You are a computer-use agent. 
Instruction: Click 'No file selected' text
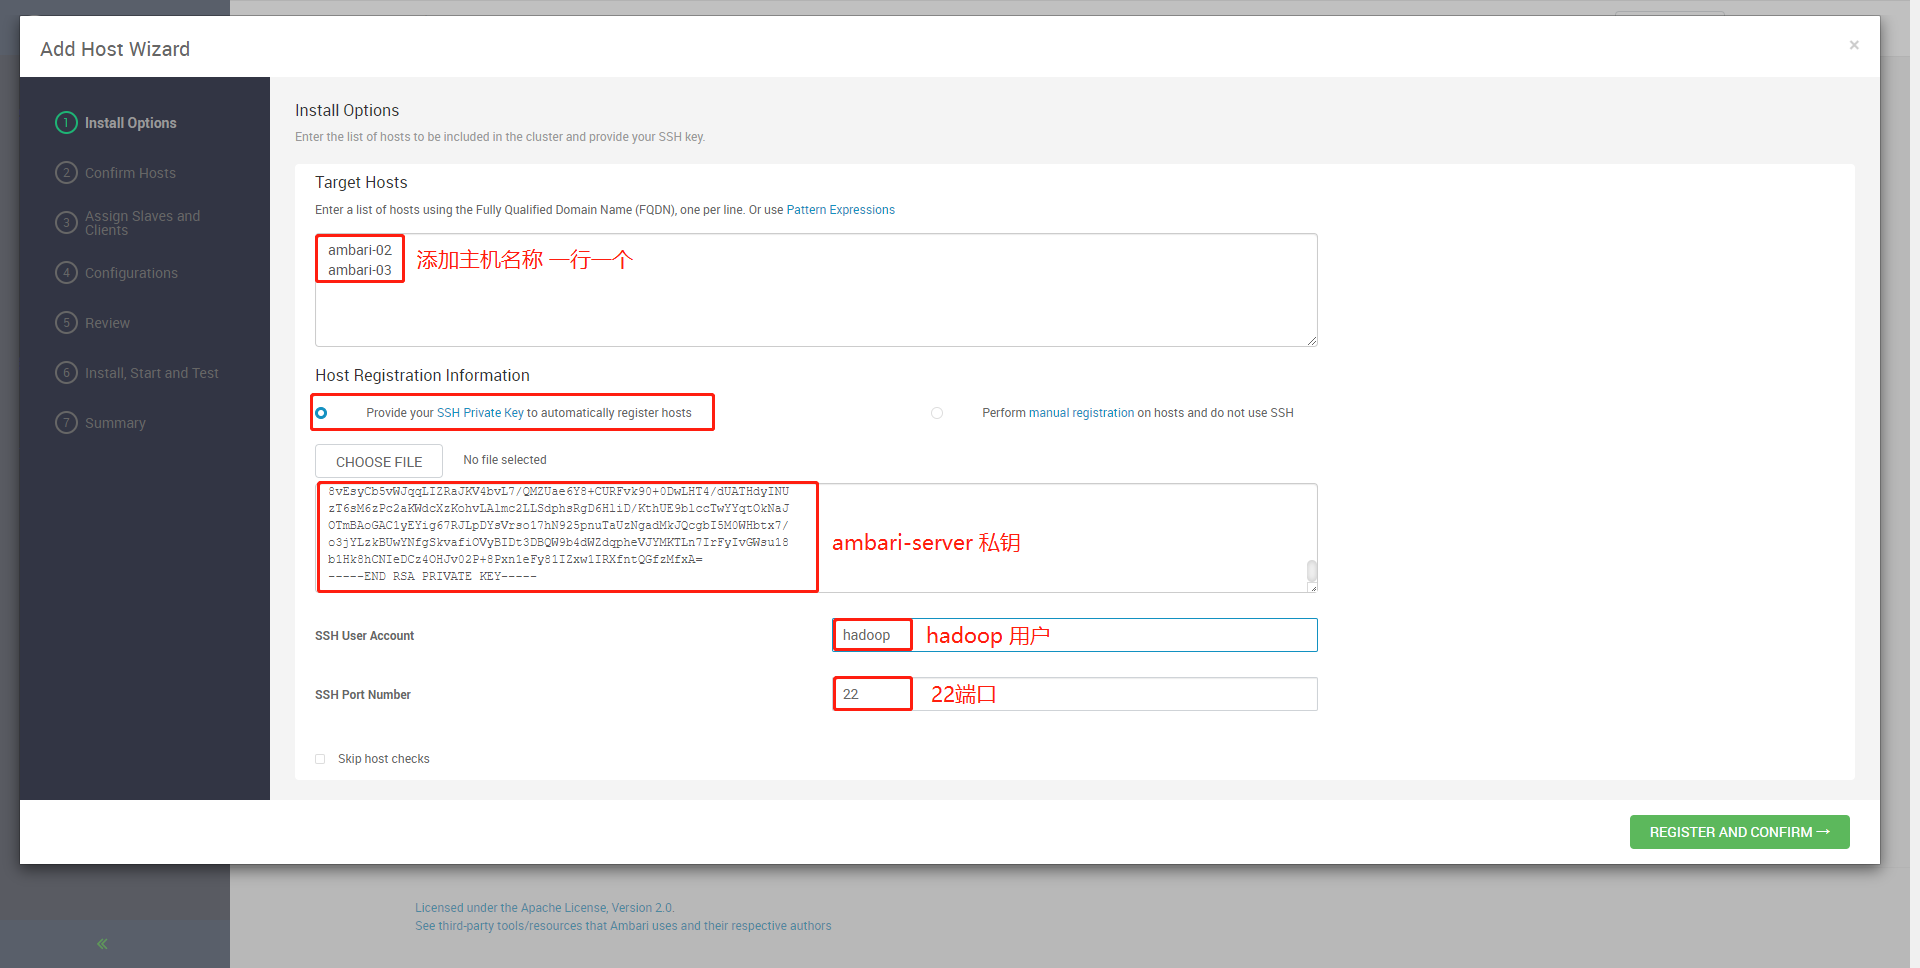tap(505, 460)
